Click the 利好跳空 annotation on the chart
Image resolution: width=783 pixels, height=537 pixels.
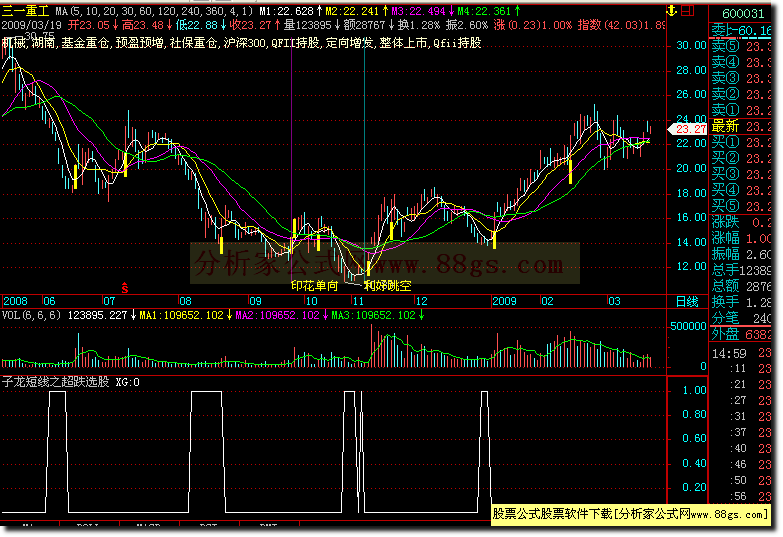[x=388, y=286]
